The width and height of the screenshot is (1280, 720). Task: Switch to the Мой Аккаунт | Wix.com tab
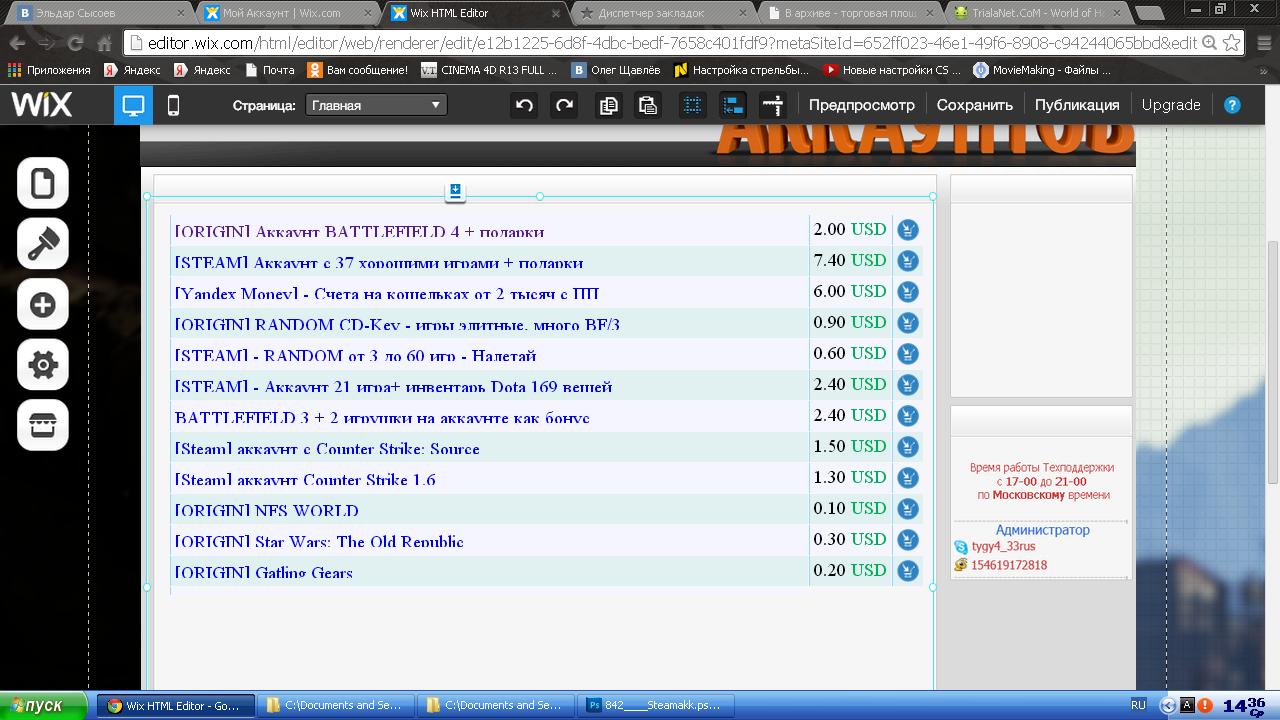click(286, 13)
